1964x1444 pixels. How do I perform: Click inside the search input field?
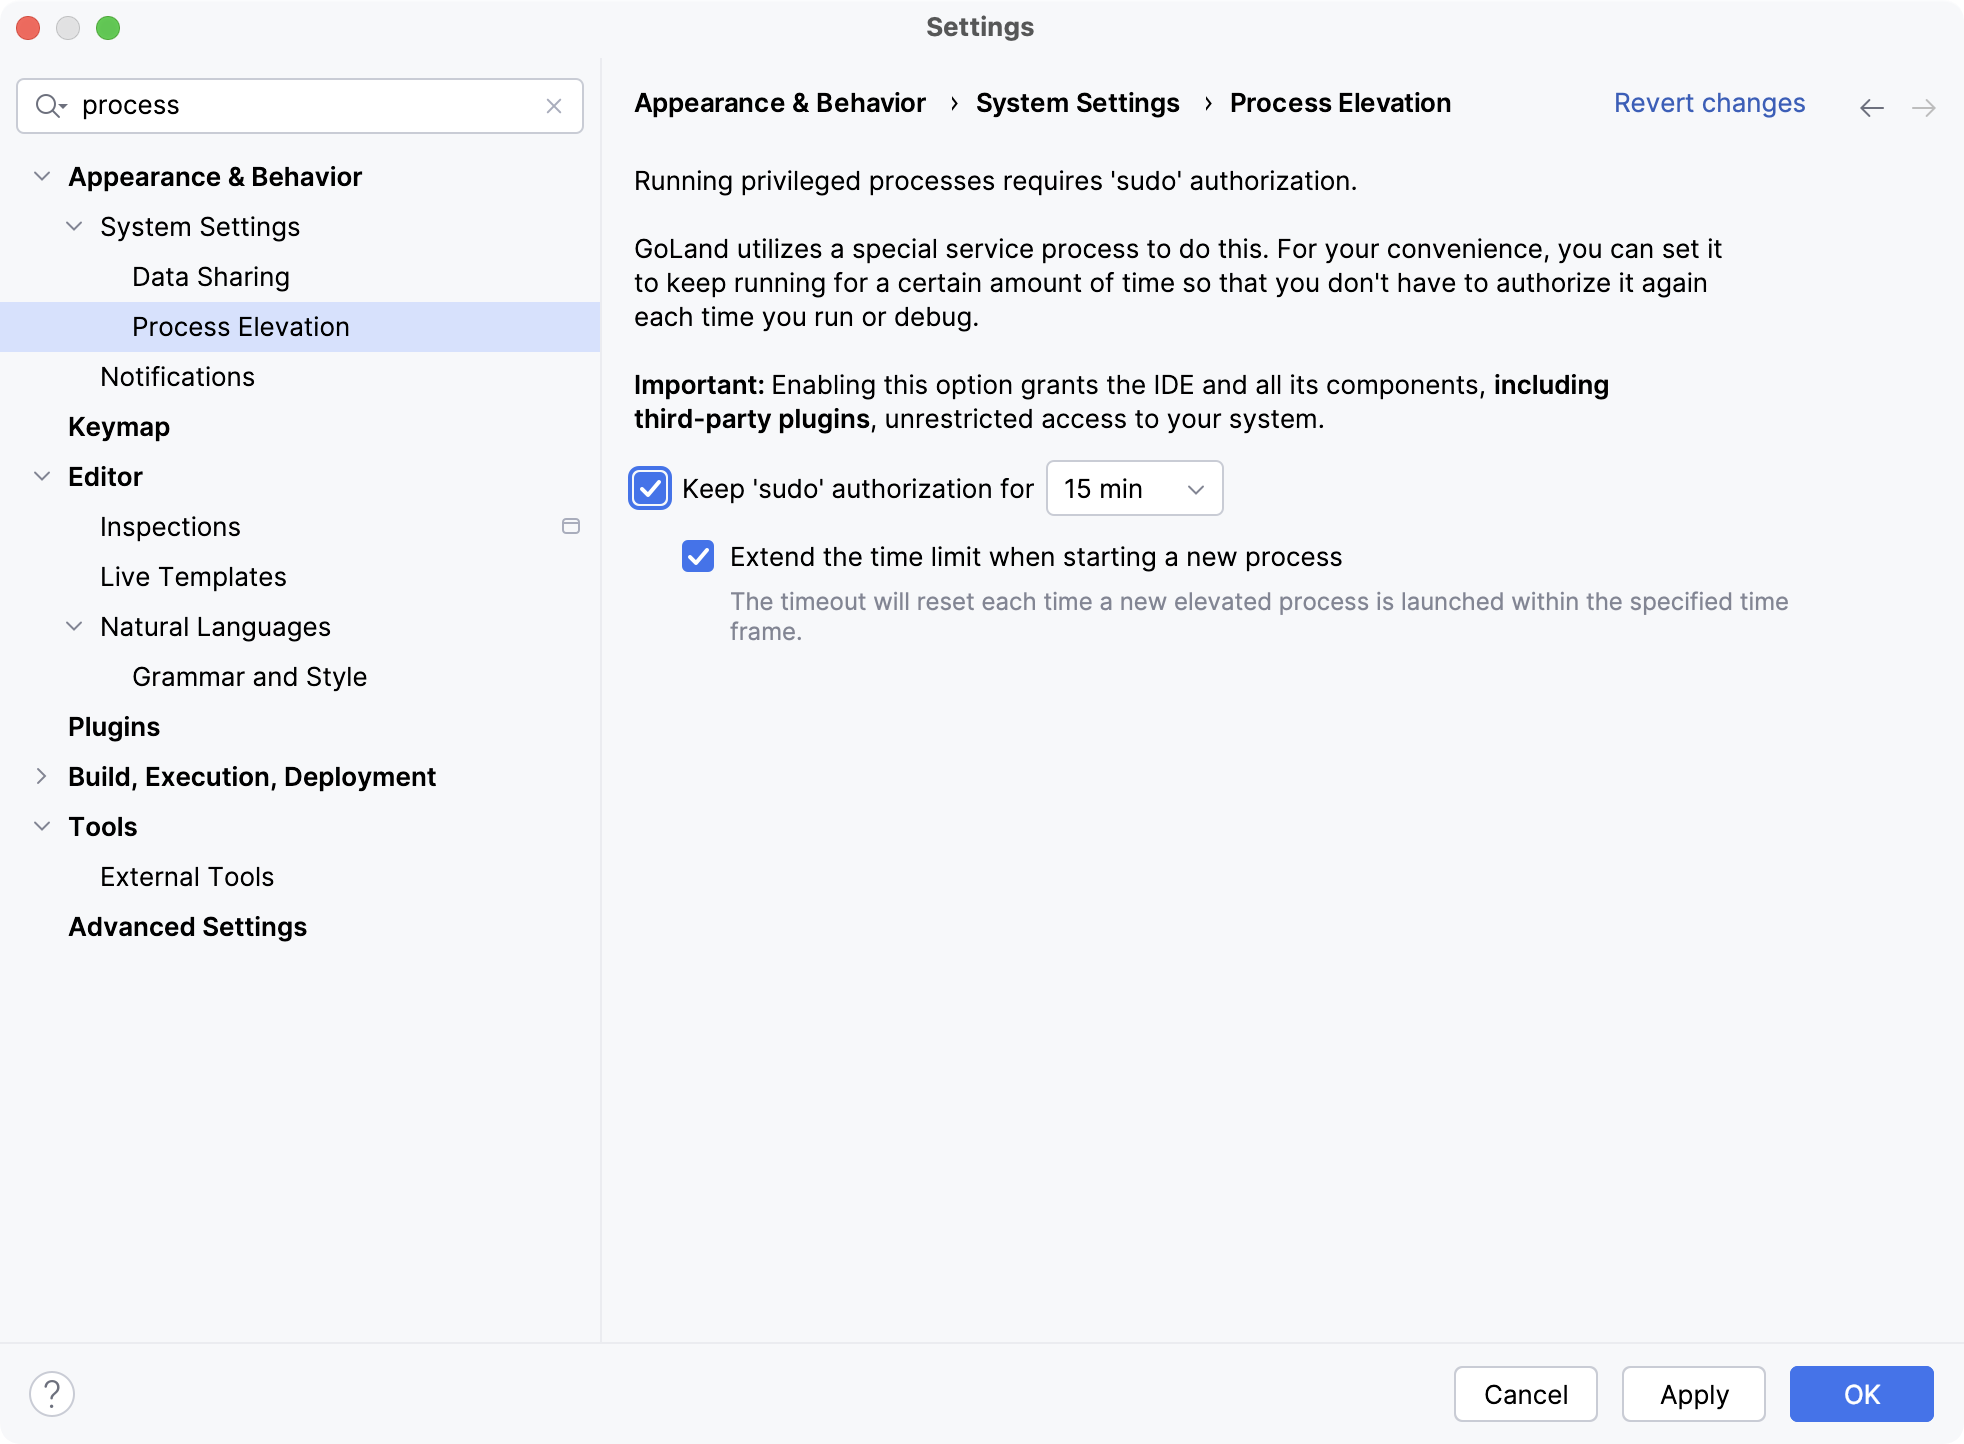300,105
